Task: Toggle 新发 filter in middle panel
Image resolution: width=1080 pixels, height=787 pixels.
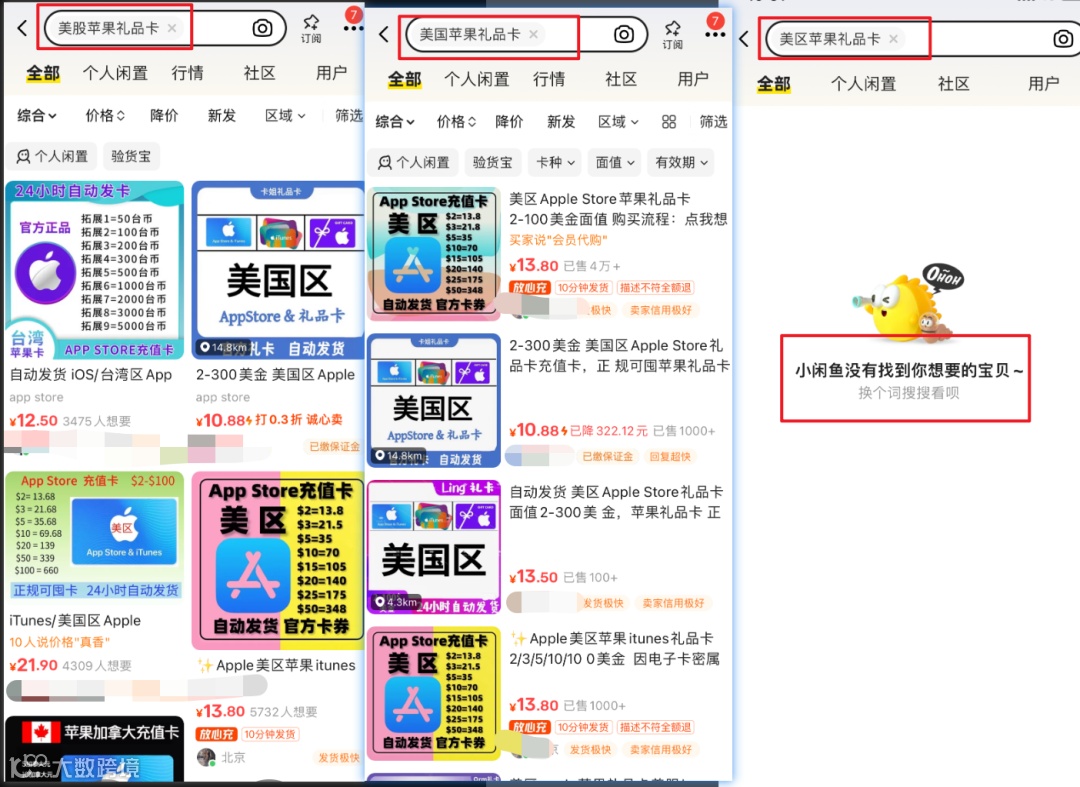Action: coord(561,122)
